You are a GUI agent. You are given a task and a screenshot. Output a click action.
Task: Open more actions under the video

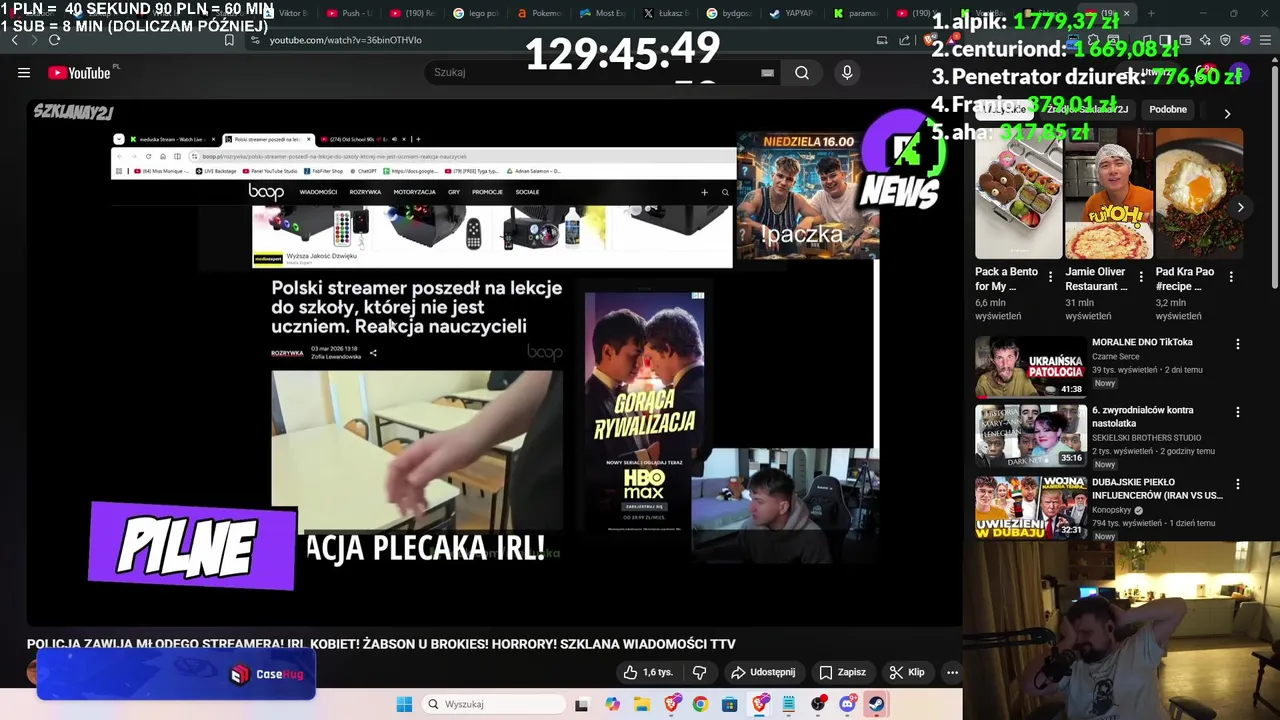952,672
